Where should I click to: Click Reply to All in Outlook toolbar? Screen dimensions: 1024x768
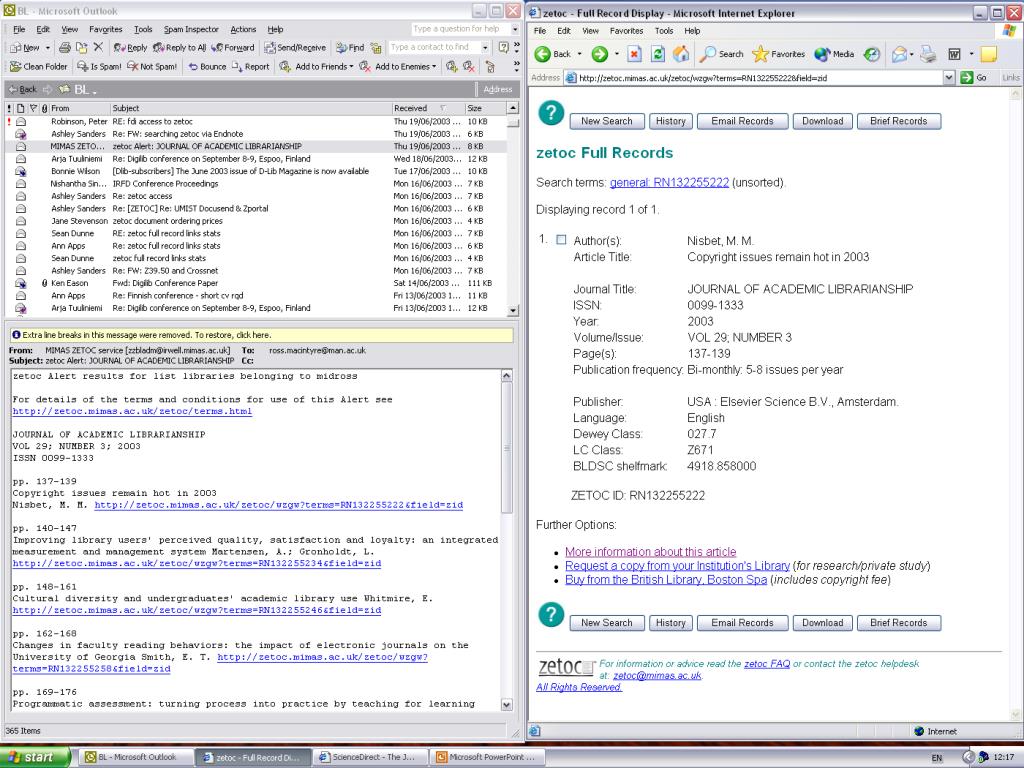click(x=180, y=48)
